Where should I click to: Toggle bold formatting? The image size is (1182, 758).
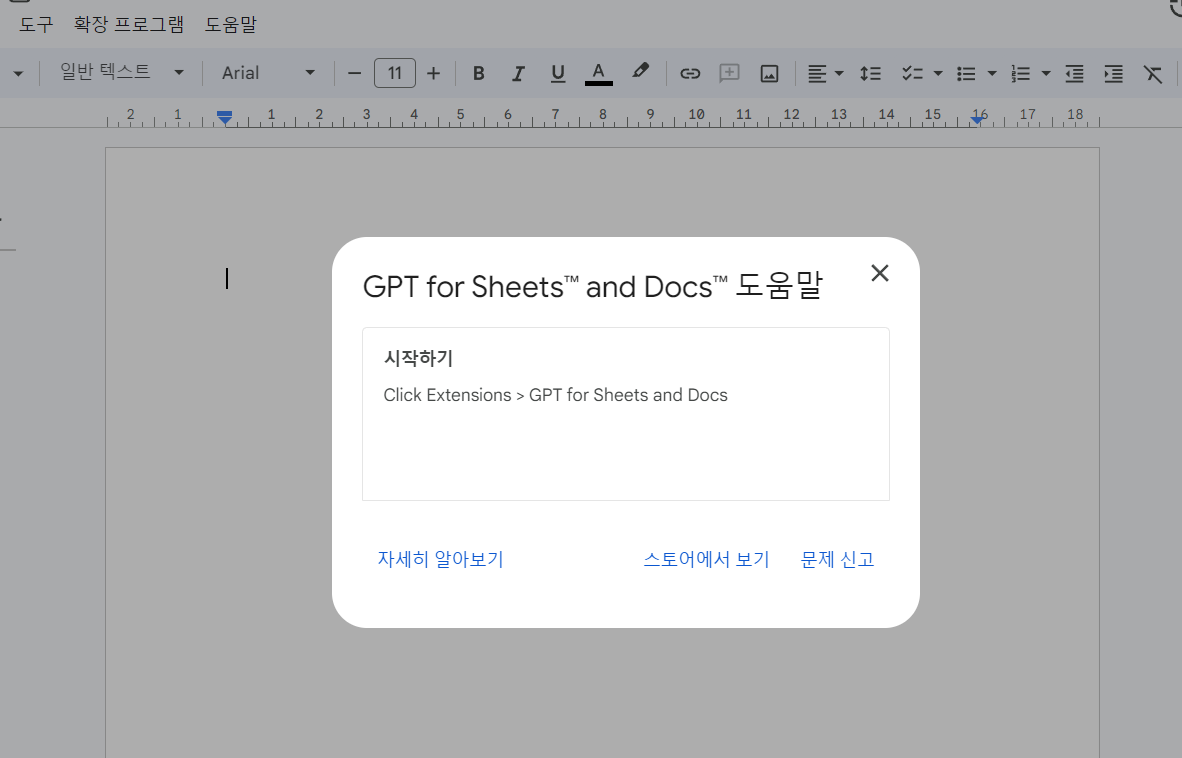pos(478,73)
